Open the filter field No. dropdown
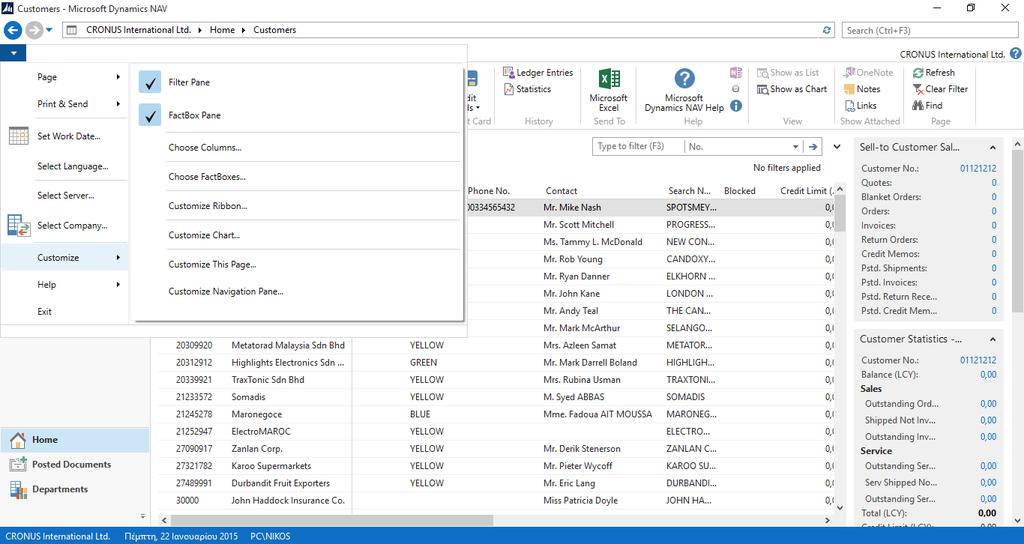Viewport: 1024px width, 544px height. click(795, 147)
